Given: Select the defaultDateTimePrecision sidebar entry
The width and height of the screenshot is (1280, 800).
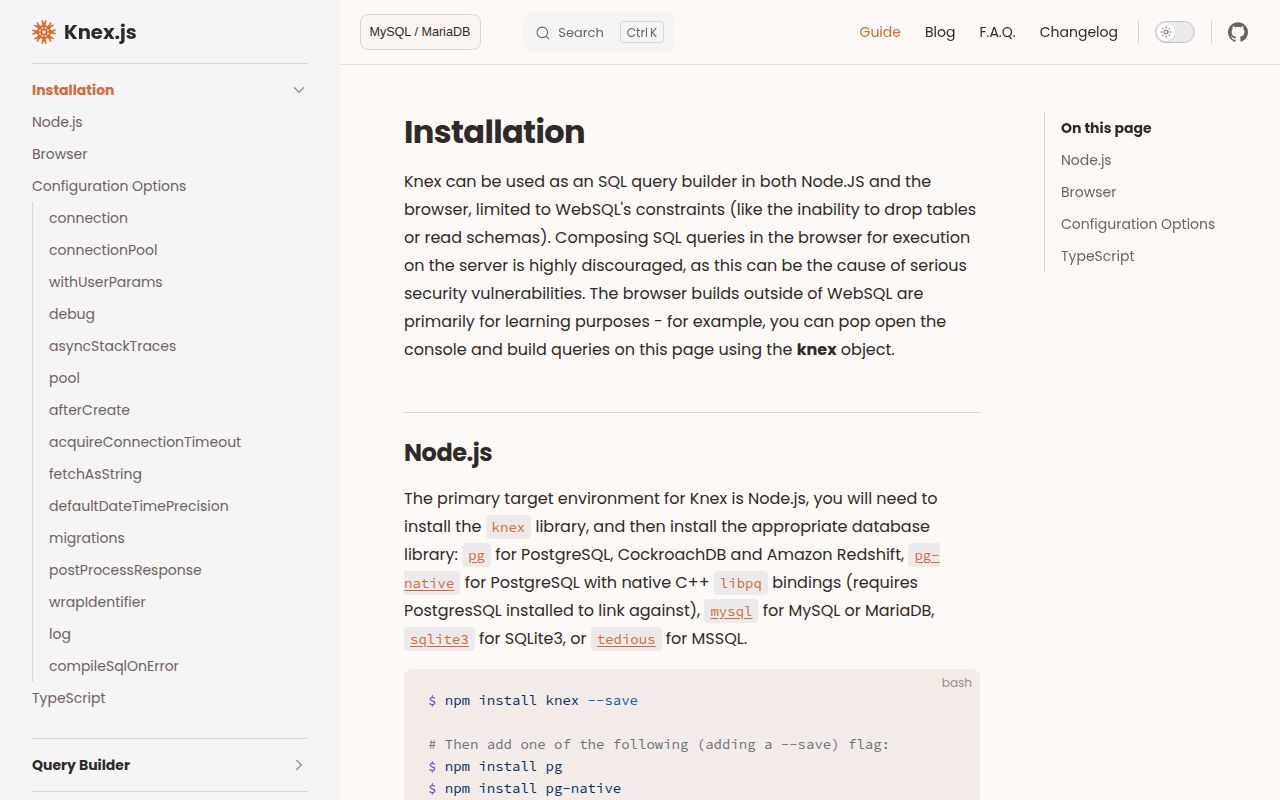Looking at the screenshot, I should click(138, 506).
